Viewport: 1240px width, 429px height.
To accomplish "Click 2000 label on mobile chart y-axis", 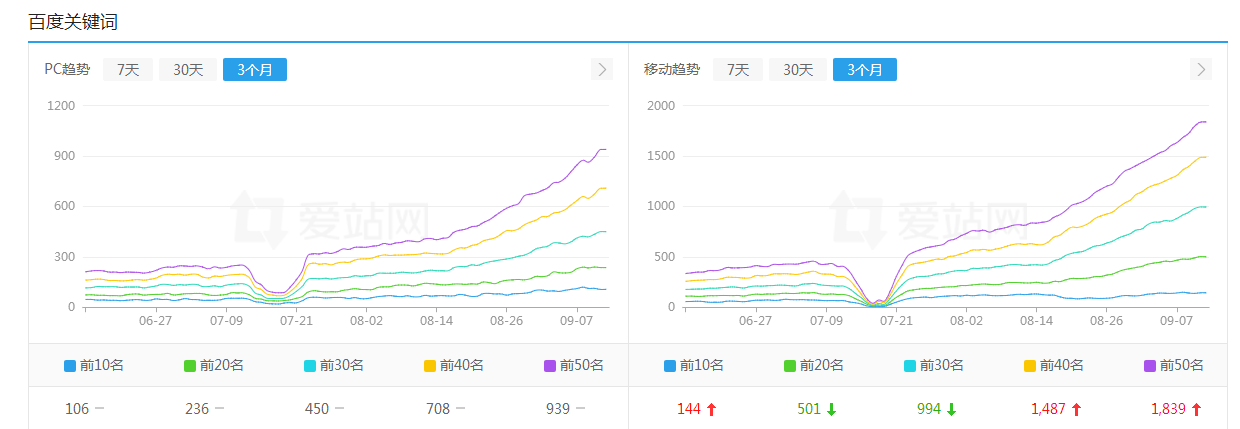I will [661, 105].
